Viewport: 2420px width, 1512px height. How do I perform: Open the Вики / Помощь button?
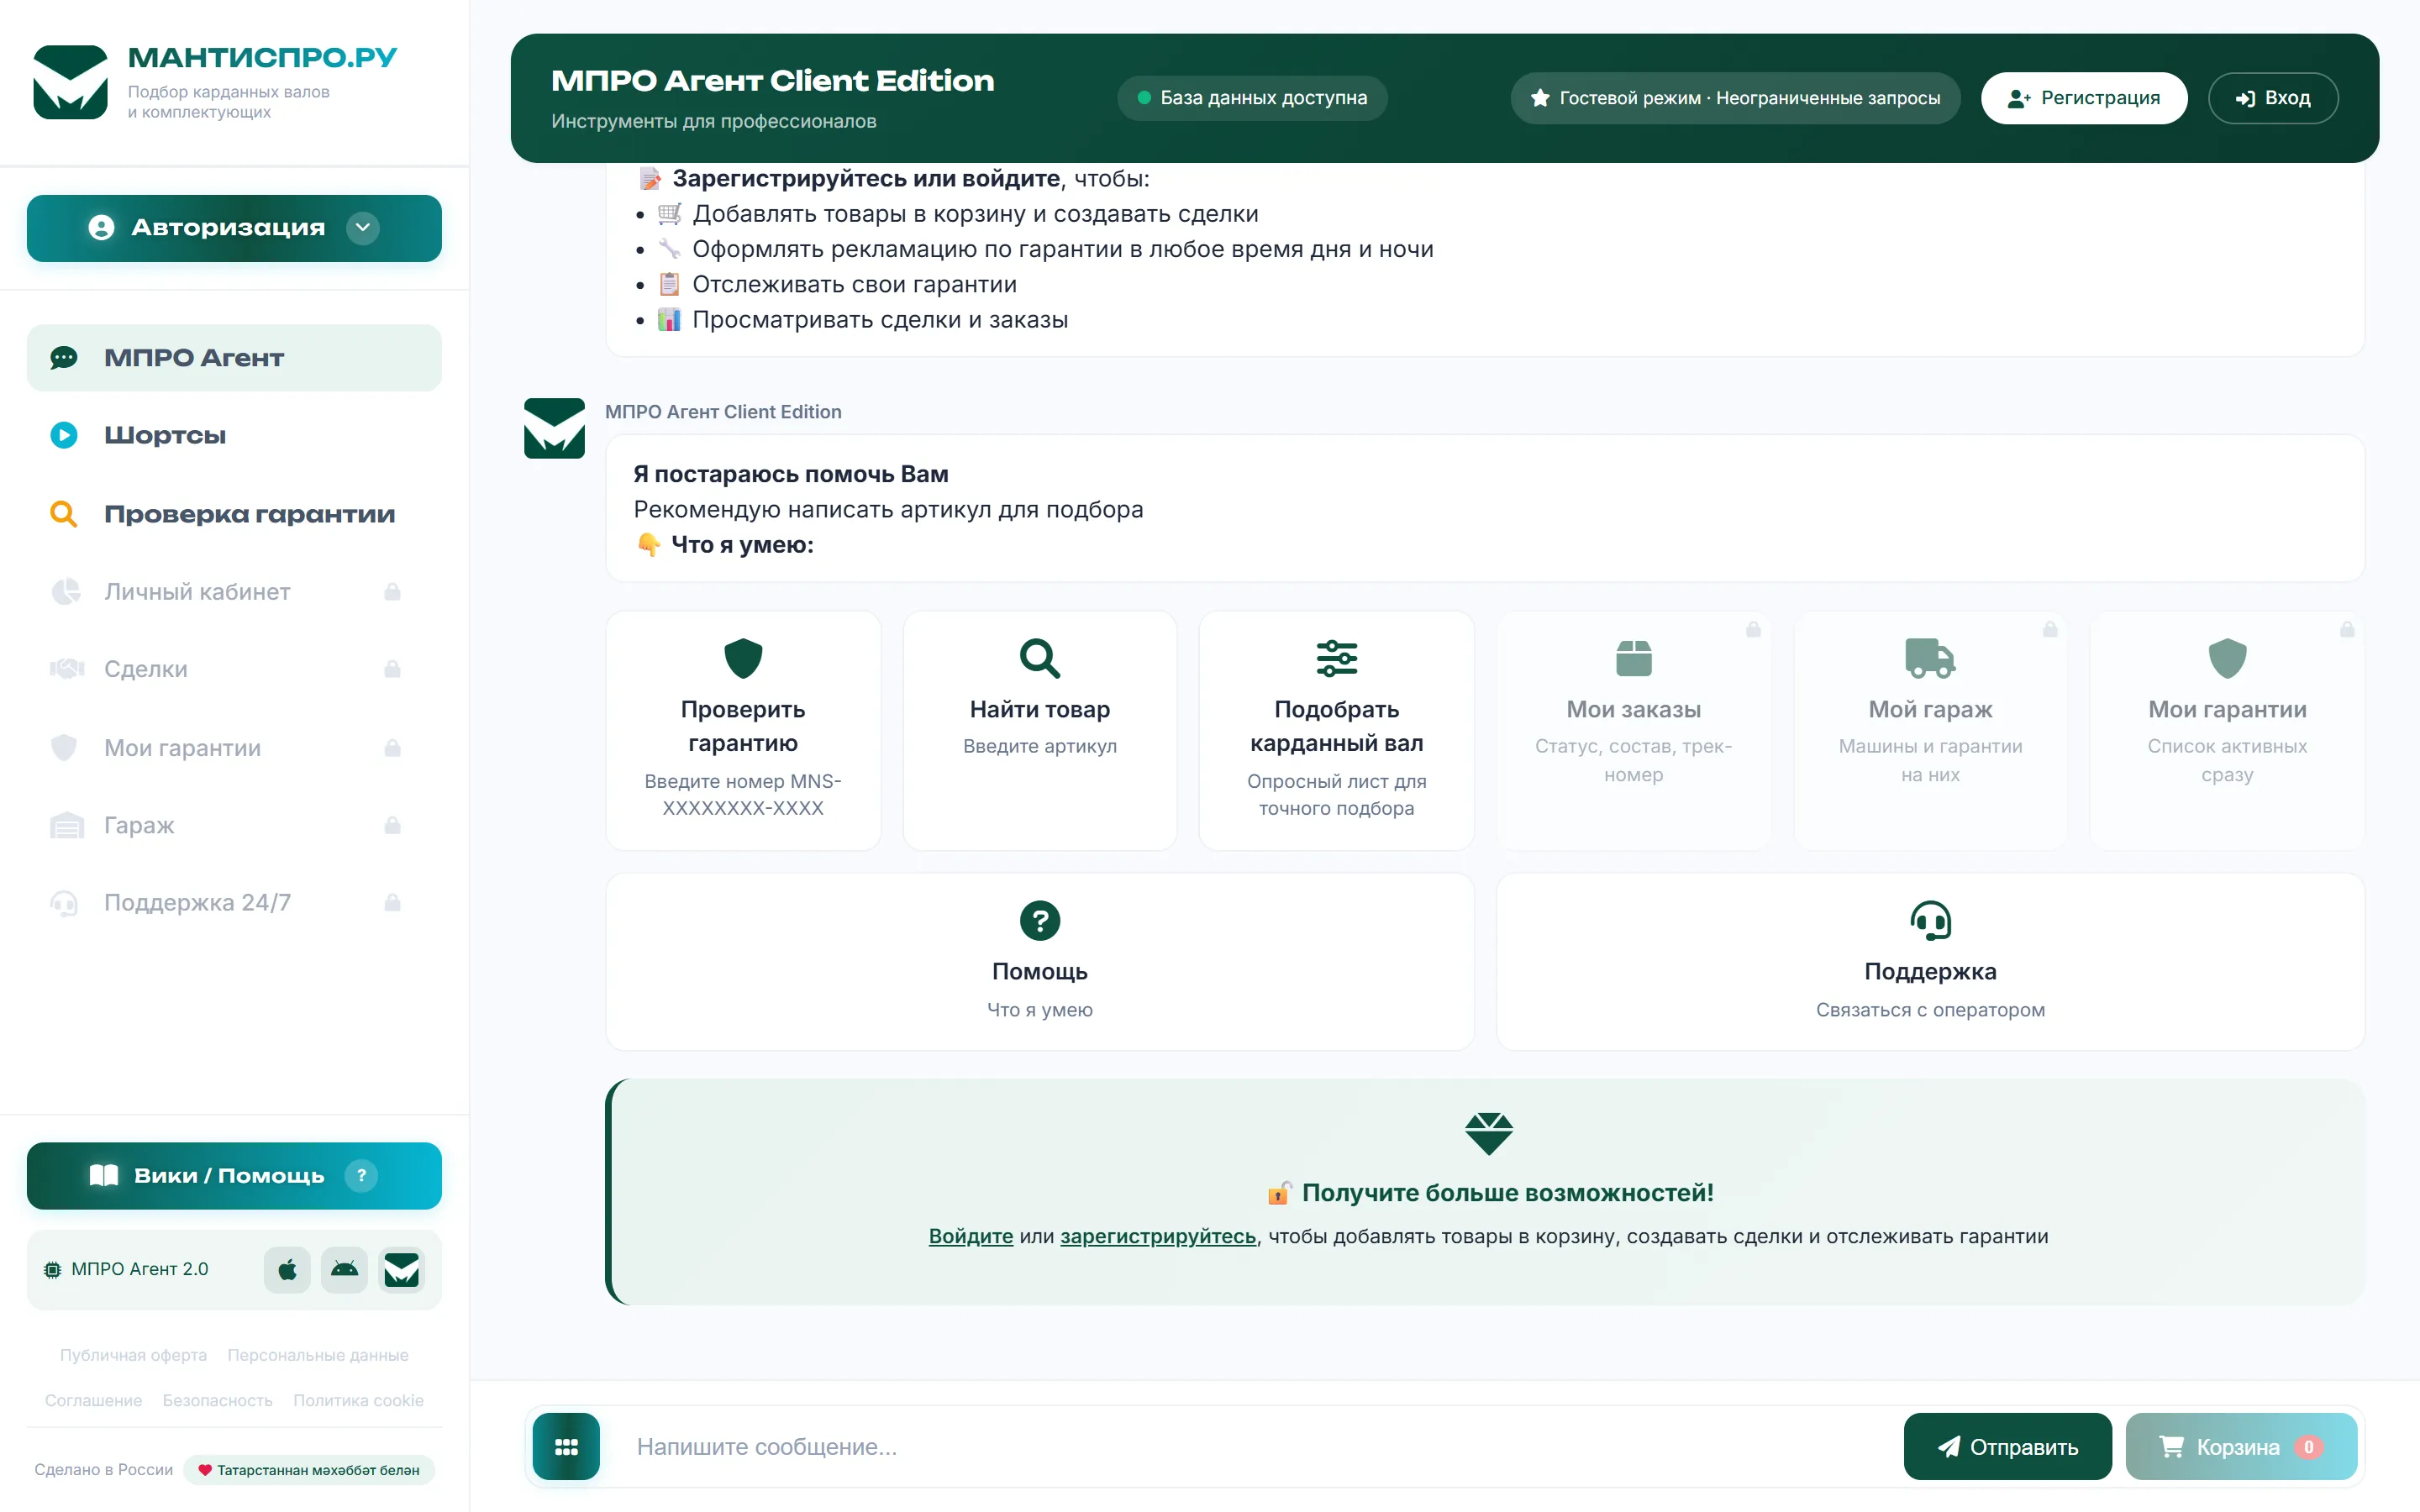pos(234,1175)
